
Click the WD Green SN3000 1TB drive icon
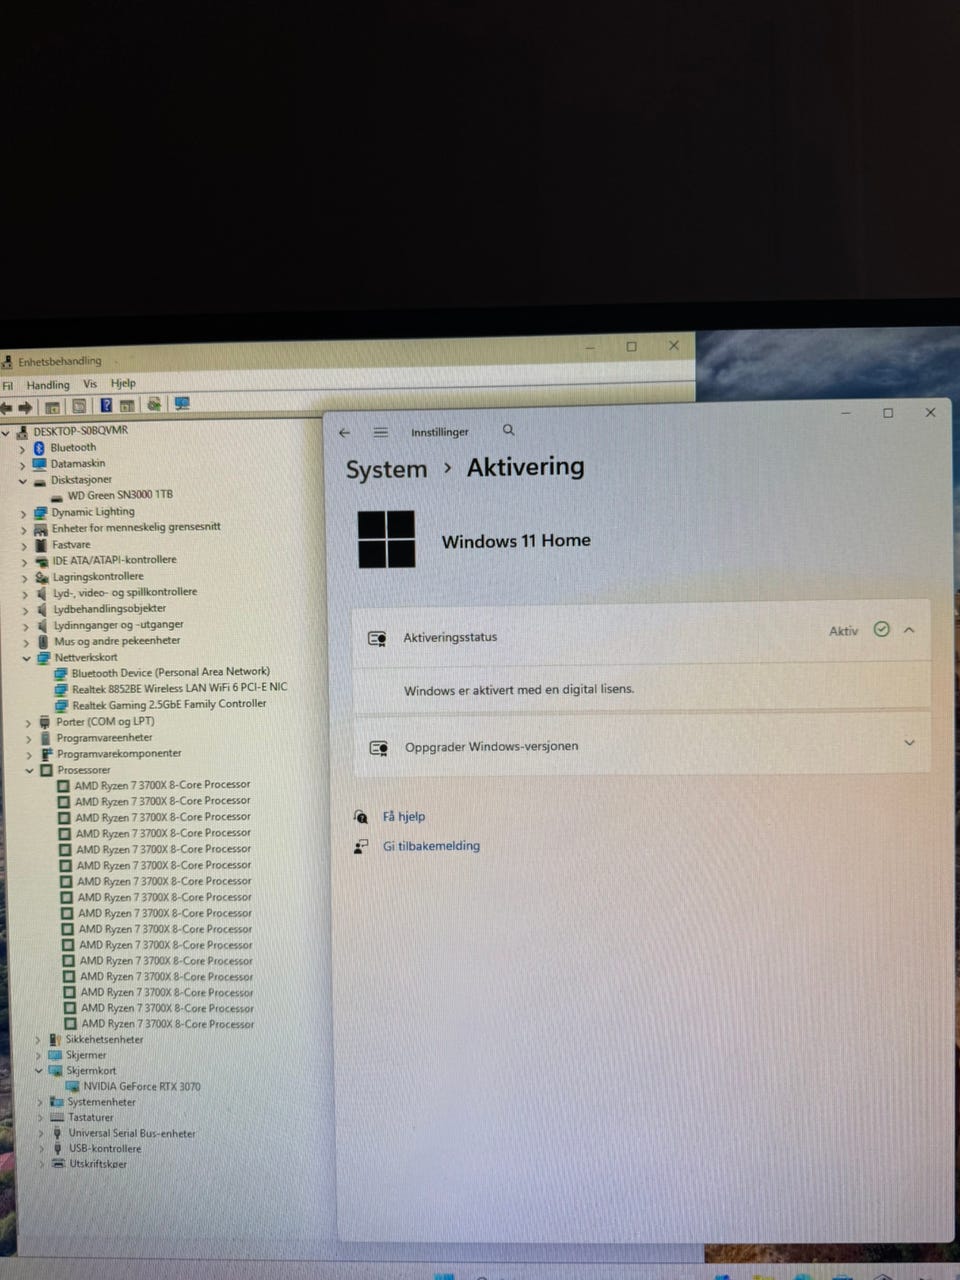[x=57, y=496]
